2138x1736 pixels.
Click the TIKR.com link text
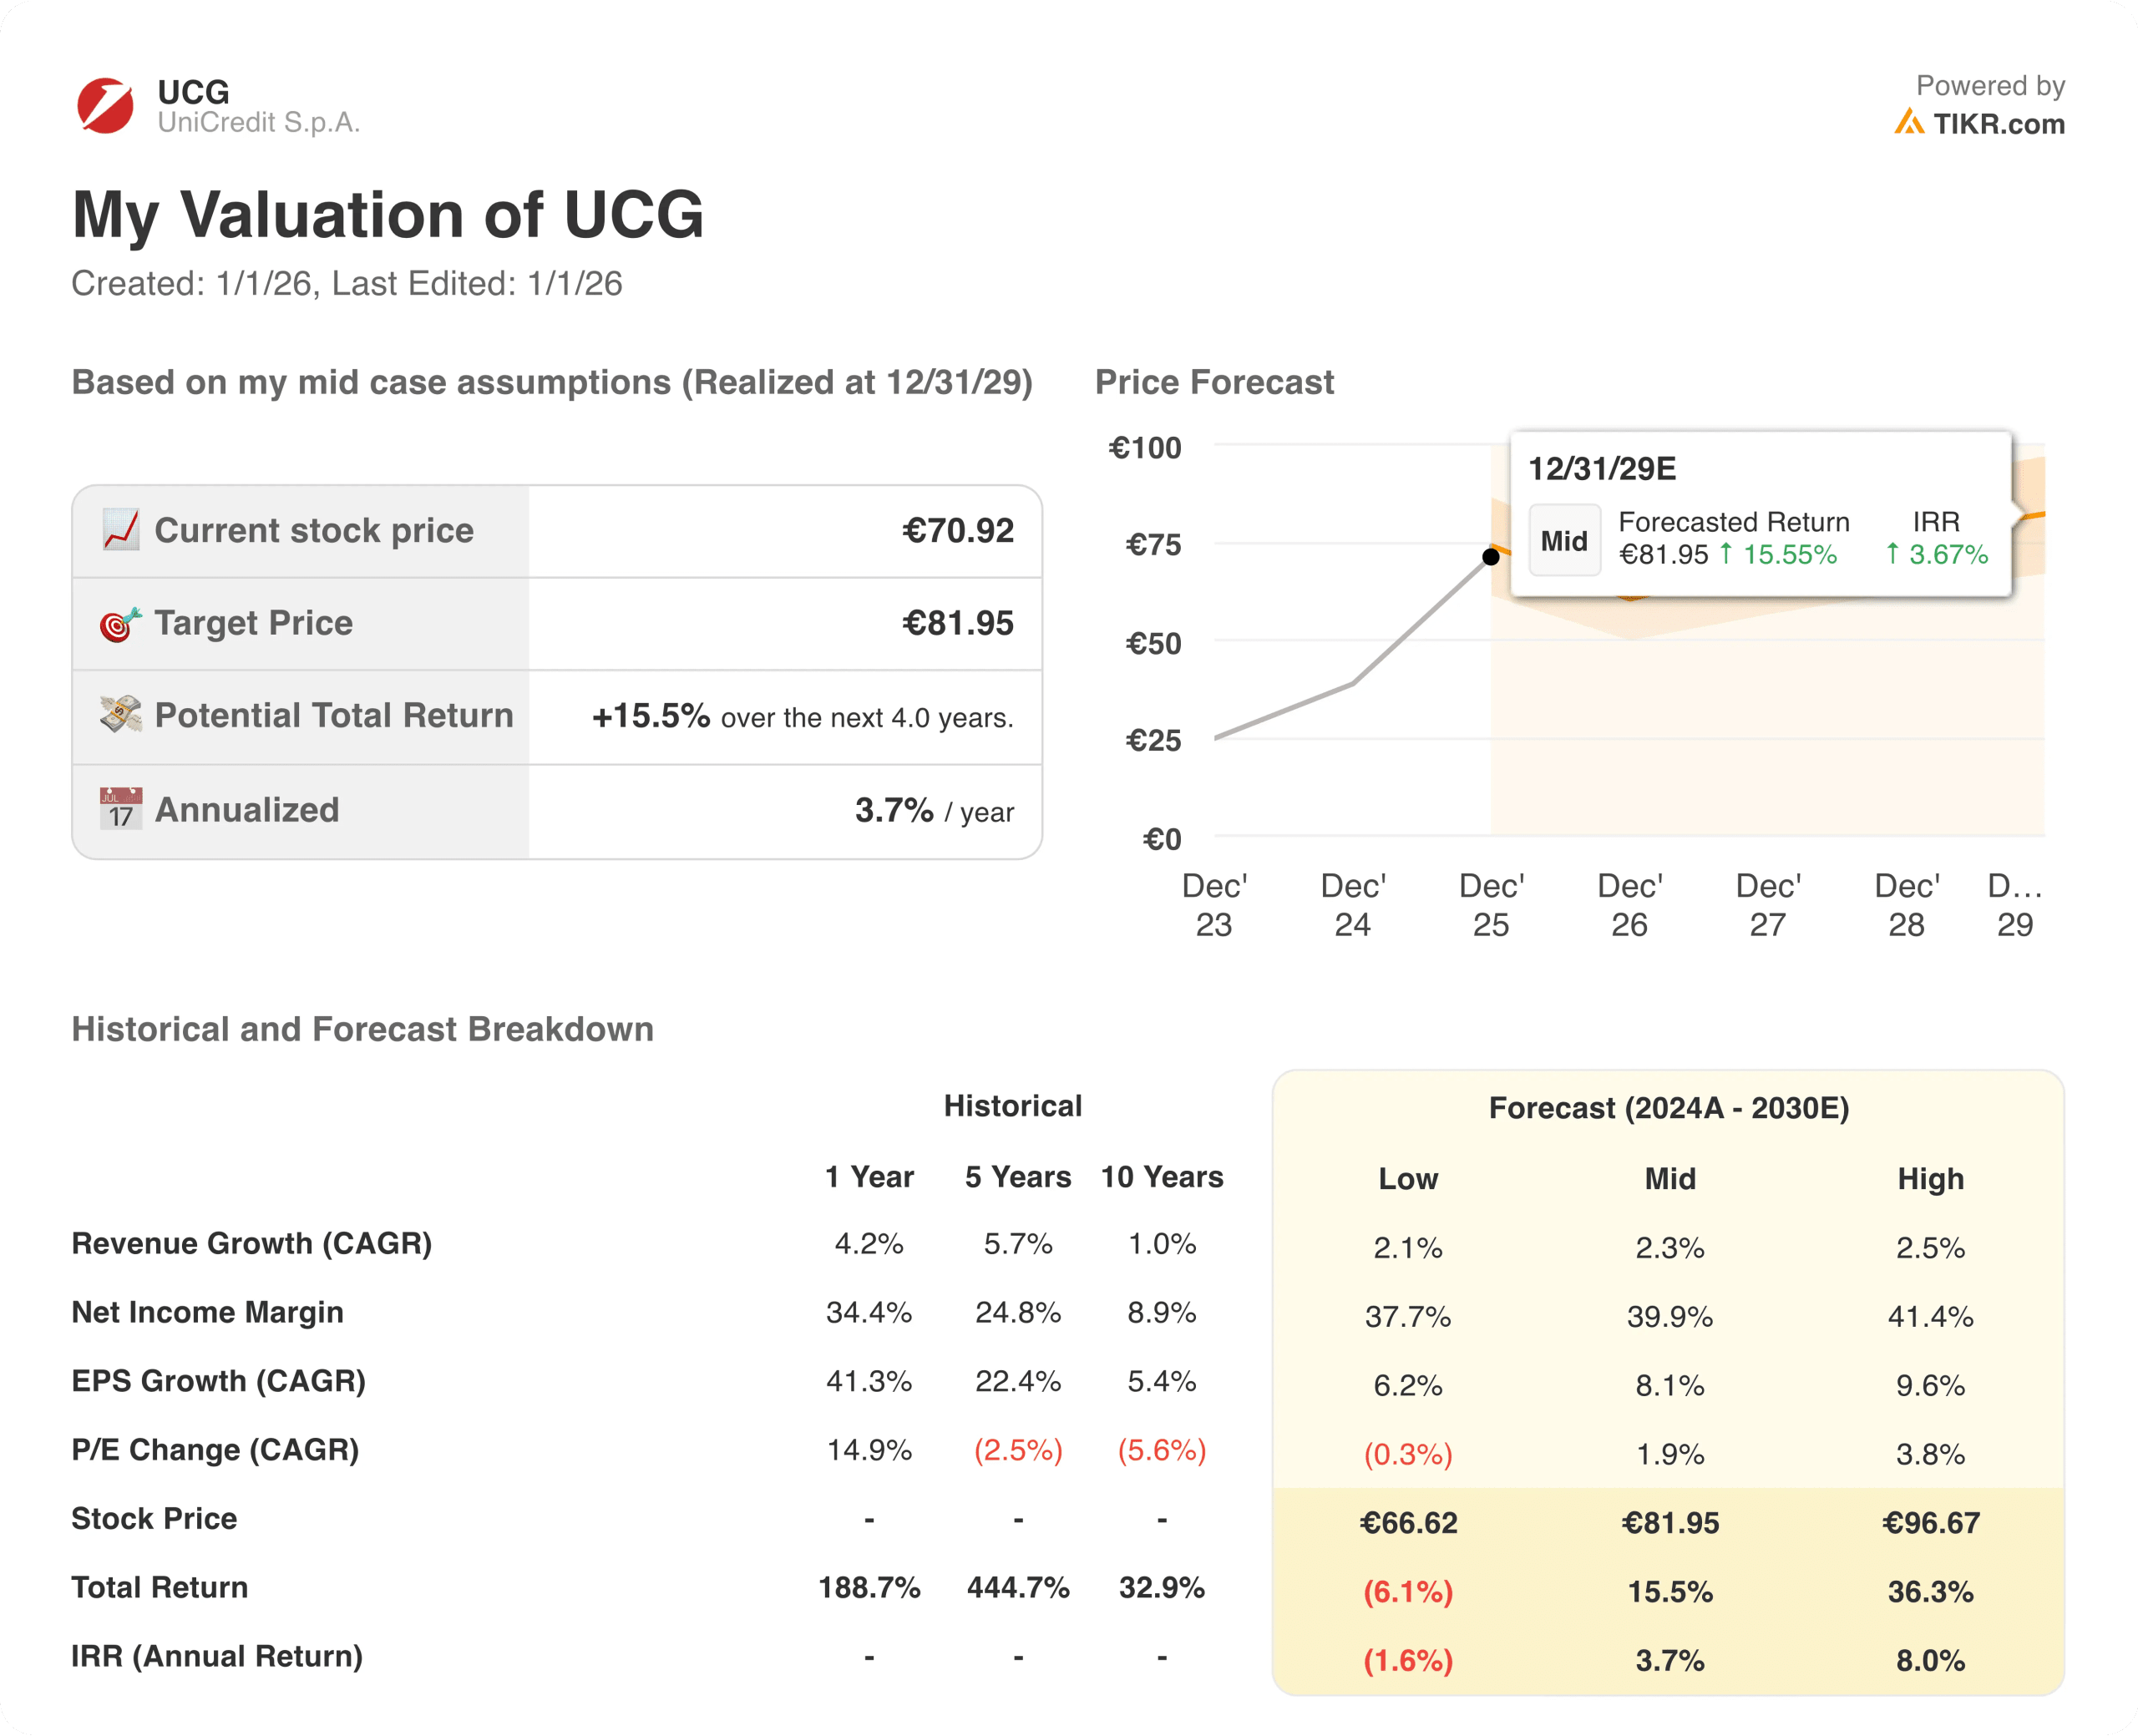click(1998, 124)
